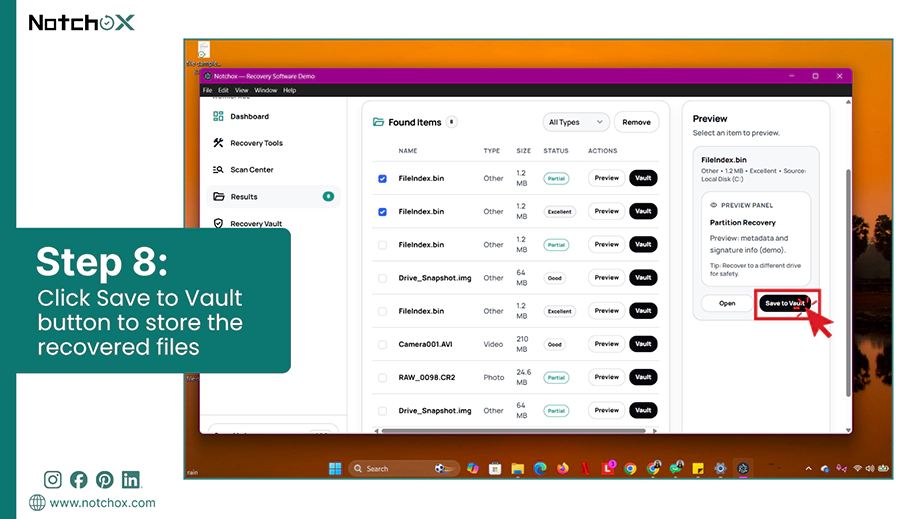Click Open button in Preview panel

(x=727, y=303)
